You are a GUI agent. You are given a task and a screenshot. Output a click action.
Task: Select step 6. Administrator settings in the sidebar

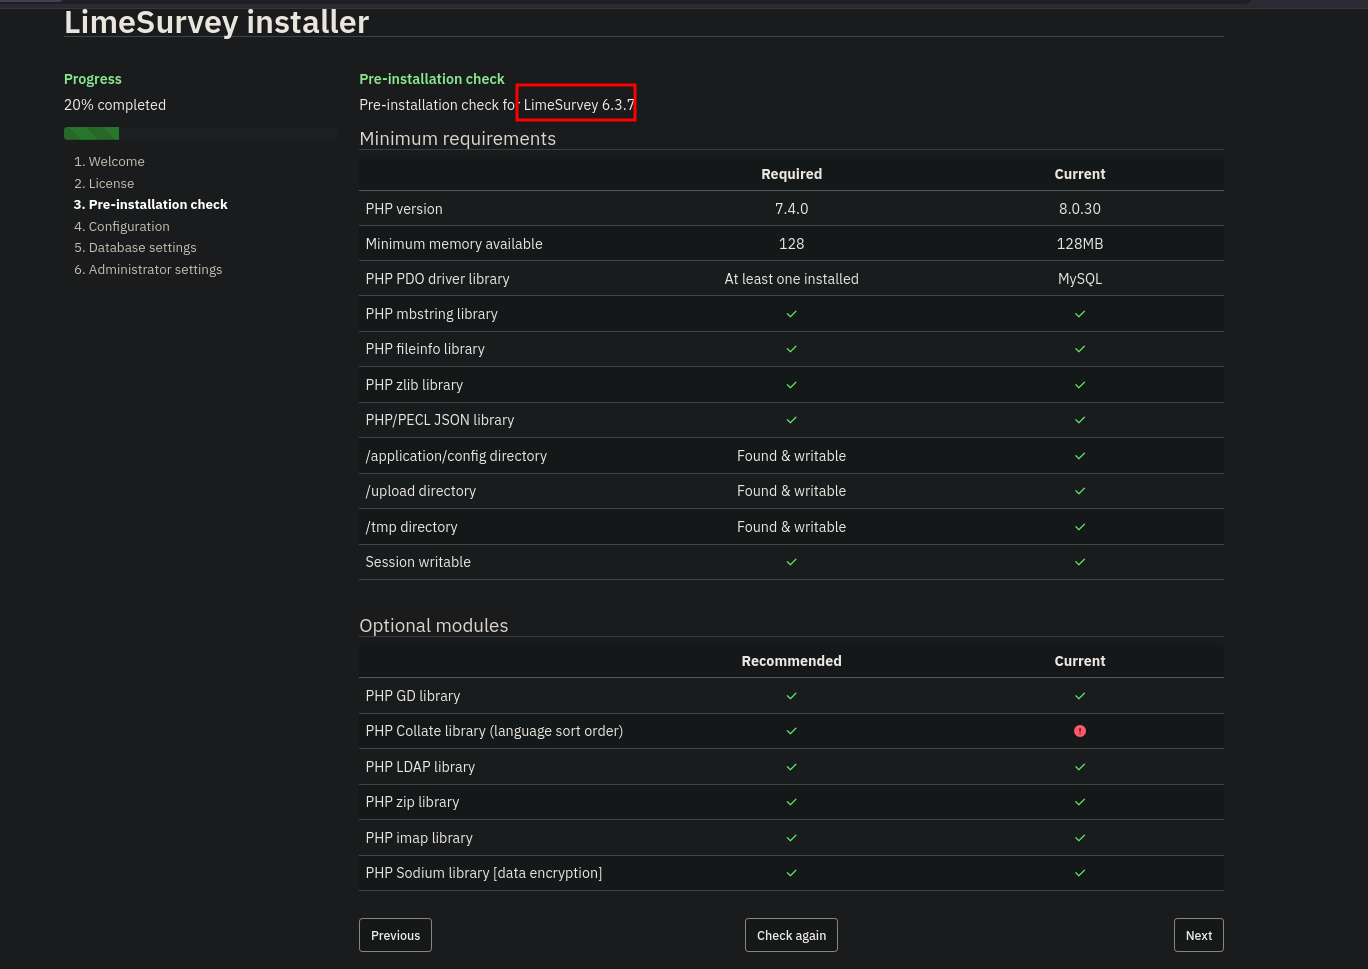click(x=148, y=269)
